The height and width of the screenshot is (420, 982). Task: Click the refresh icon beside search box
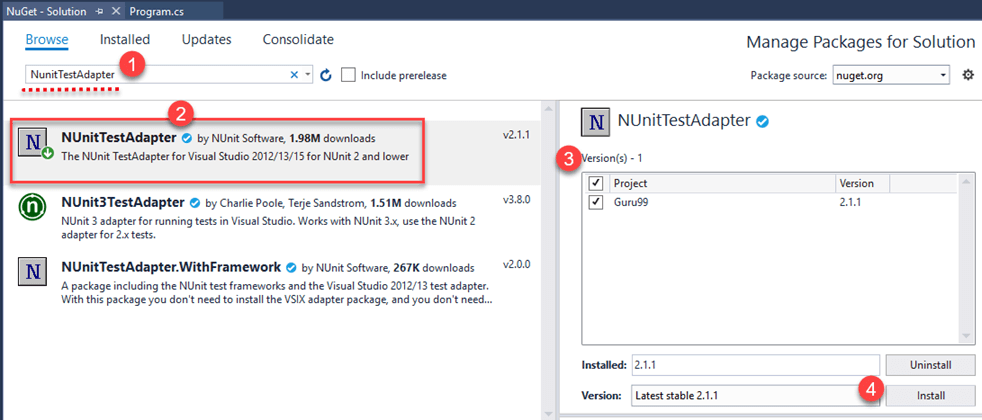(x=325, y=75)
